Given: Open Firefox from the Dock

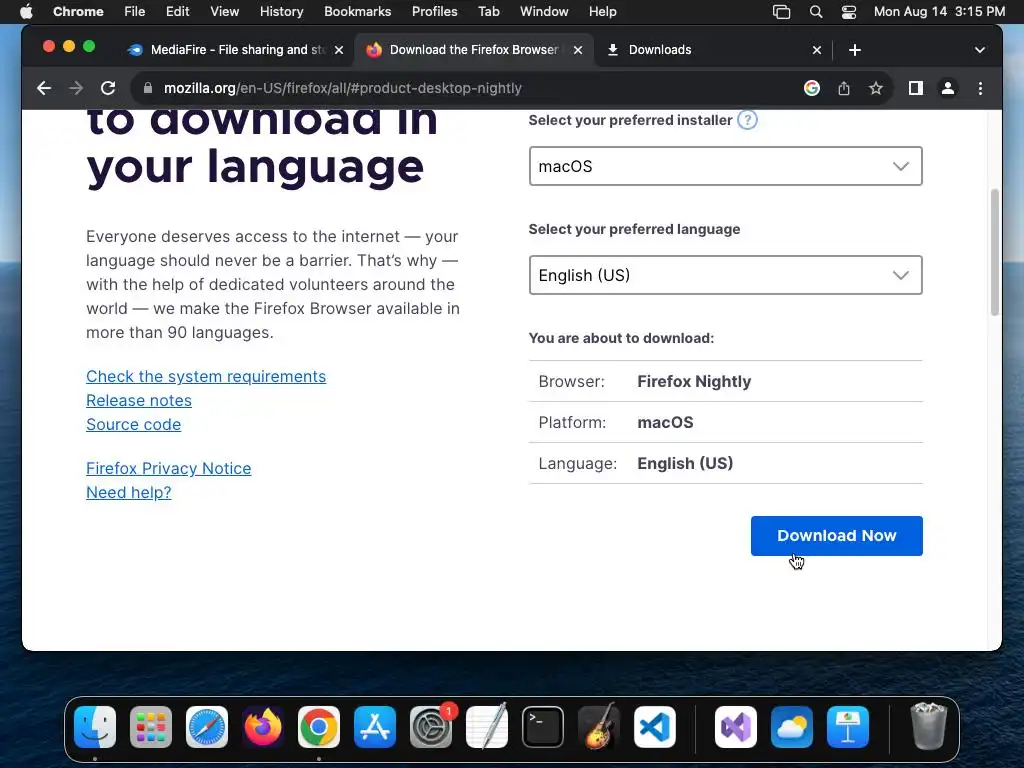Looking at the screenshot, I should (263, 727).
